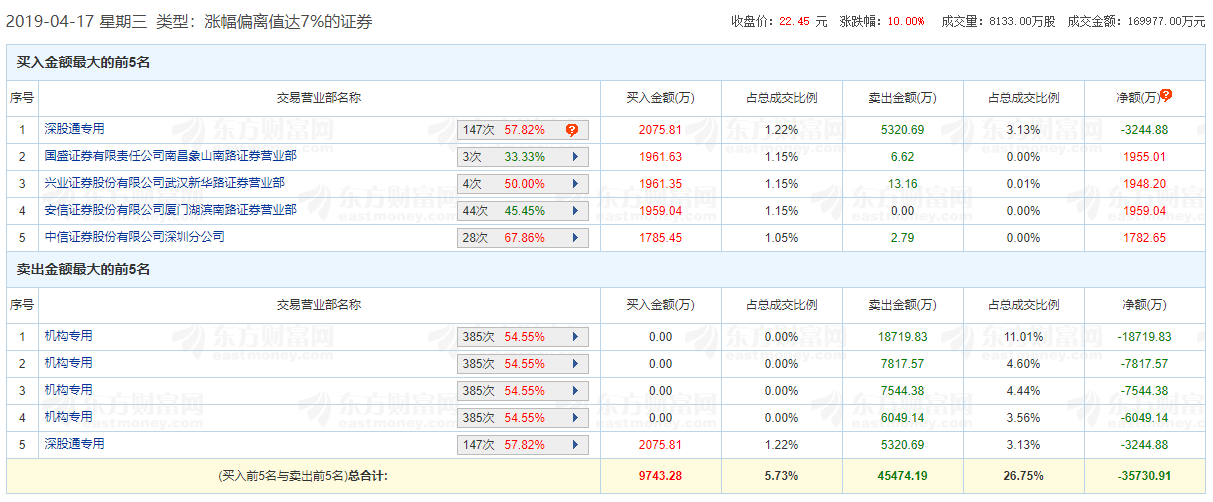Open the 国盛证券 南昌象山南路 branch link
Image resolution: width=1213 pixels, height=502 pixels.
tap(170, 156)
